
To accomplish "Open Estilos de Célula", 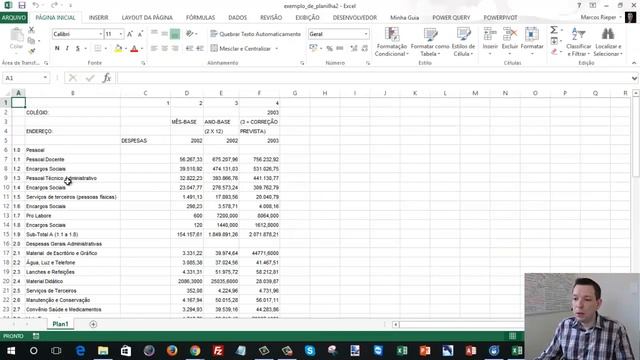I will tap(463, 42).
